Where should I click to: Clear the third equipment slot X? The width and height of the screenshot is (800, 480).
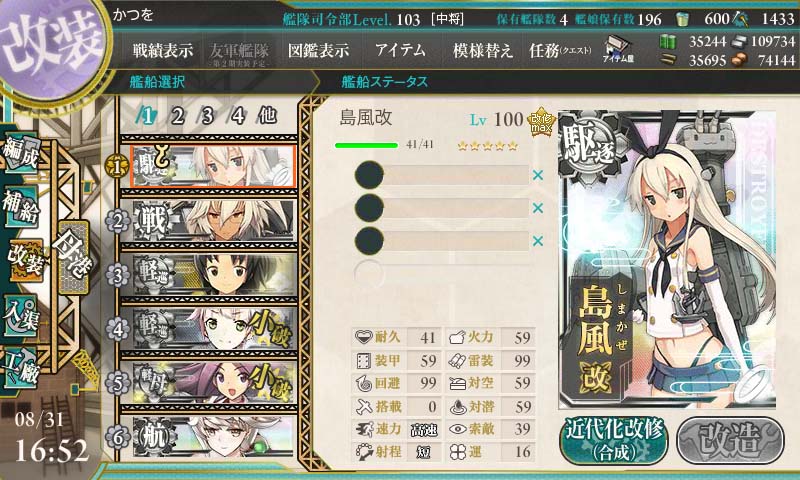click(538, 241)
